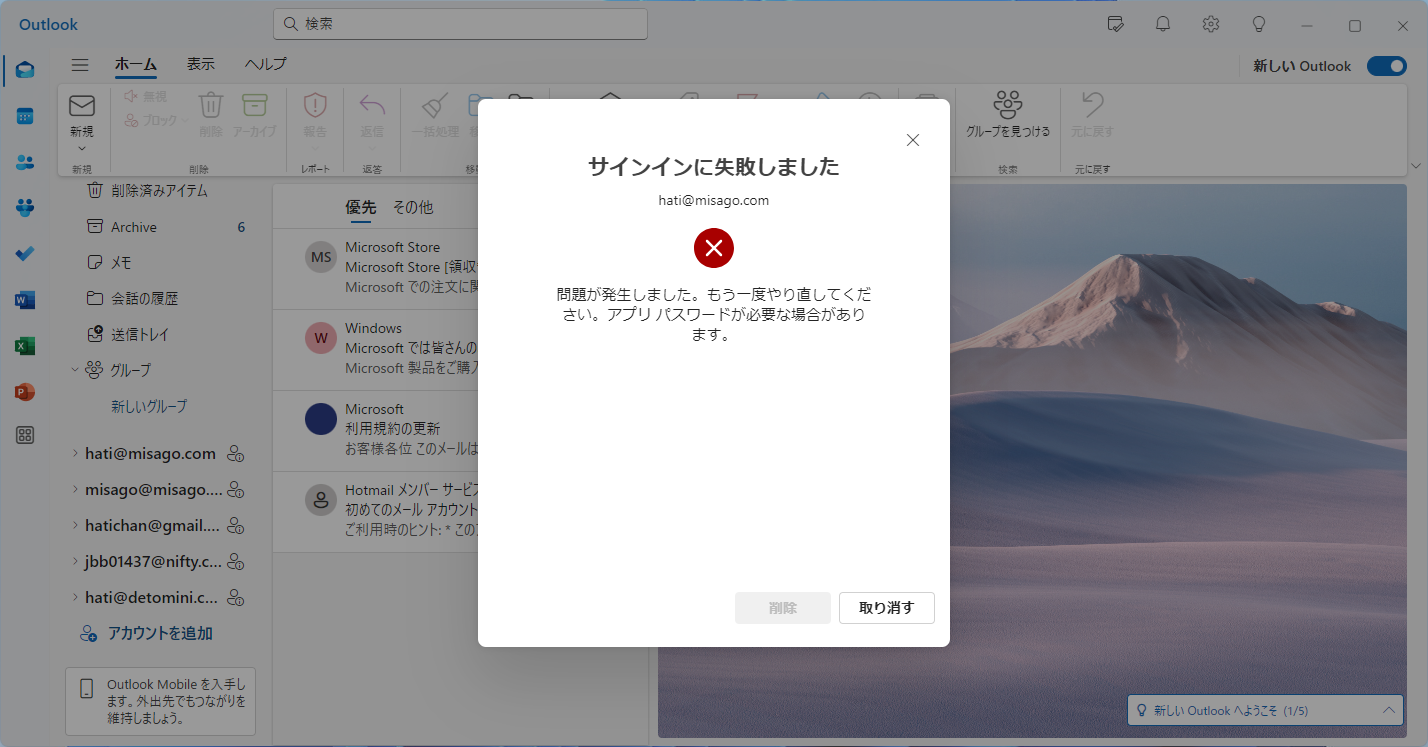Click the 一括処理 sweep icon

coord(435,105)
